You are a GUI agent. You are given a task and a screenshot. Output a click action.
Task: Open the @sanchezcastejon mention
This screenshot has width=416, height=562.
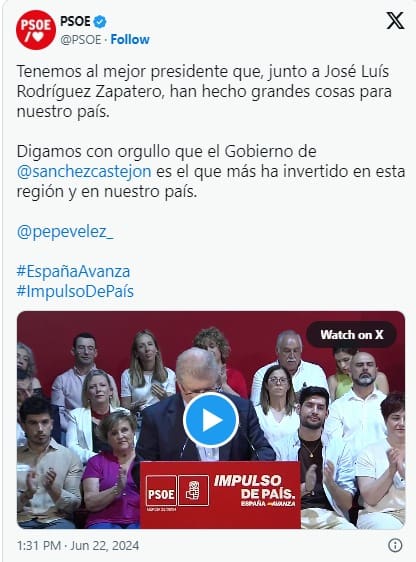click(x=84, y=171)
